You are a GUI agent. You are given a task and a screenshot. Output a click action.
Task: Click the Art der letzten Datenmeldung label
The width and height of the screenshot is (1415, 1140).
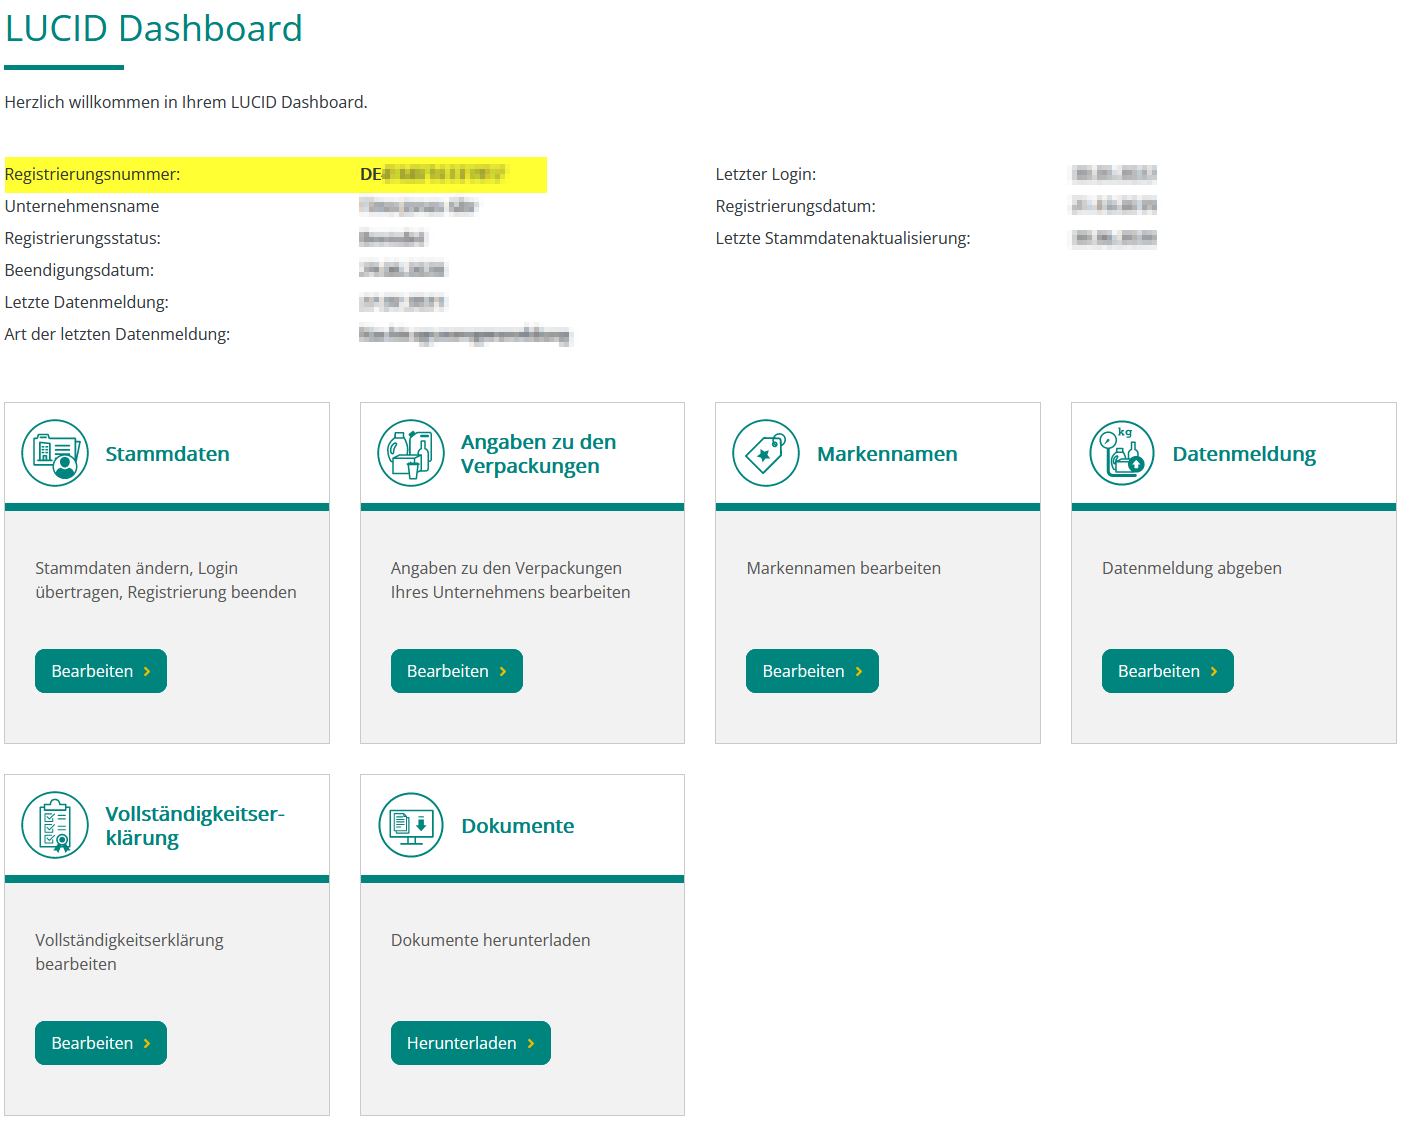click(118, 334)
